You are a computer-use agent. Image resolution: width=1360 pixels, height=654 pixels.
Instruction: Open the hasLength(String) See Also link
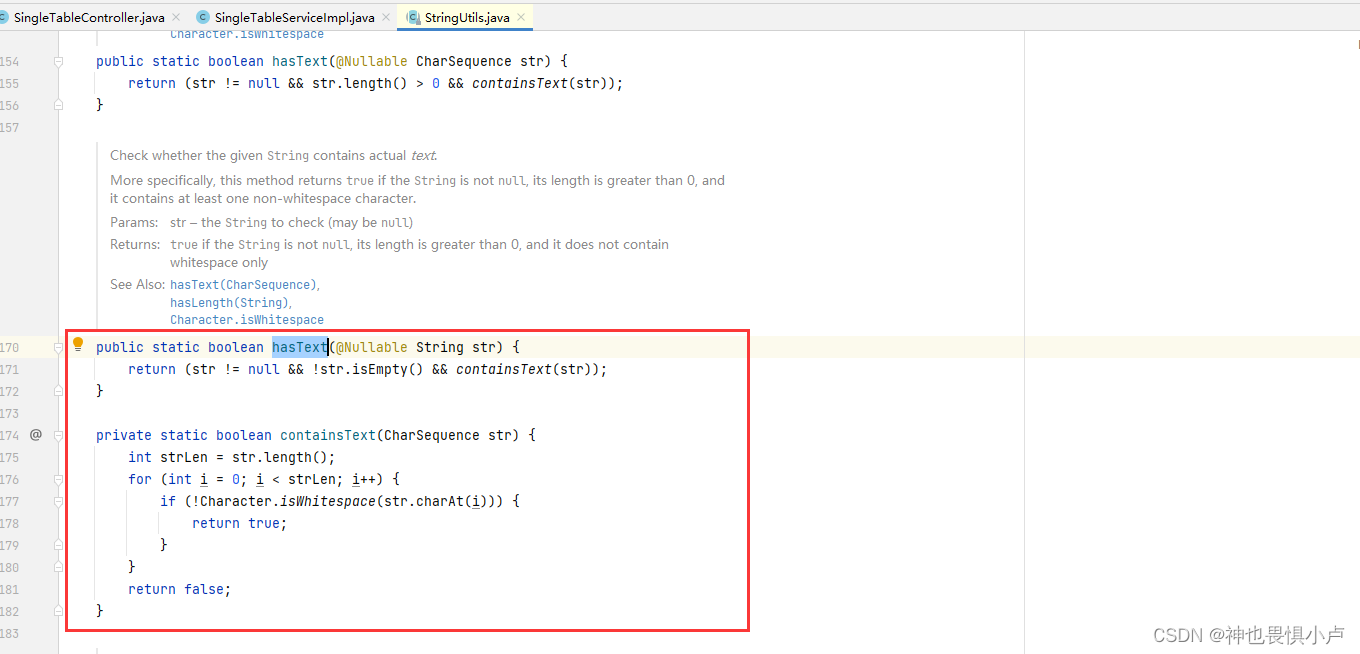pyautogui.click(x=229, y=302)
